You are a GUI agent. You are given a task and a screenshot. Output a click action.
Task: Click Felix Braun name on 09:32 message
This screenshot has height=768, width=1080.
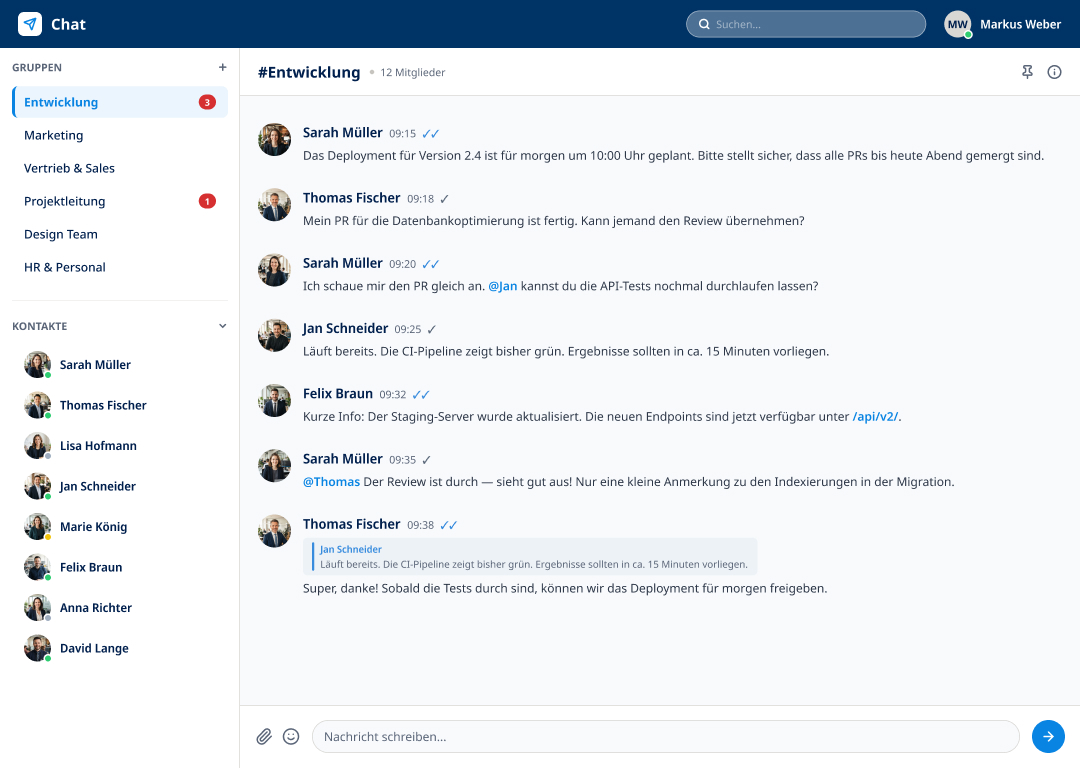click(x=338, y=393)
